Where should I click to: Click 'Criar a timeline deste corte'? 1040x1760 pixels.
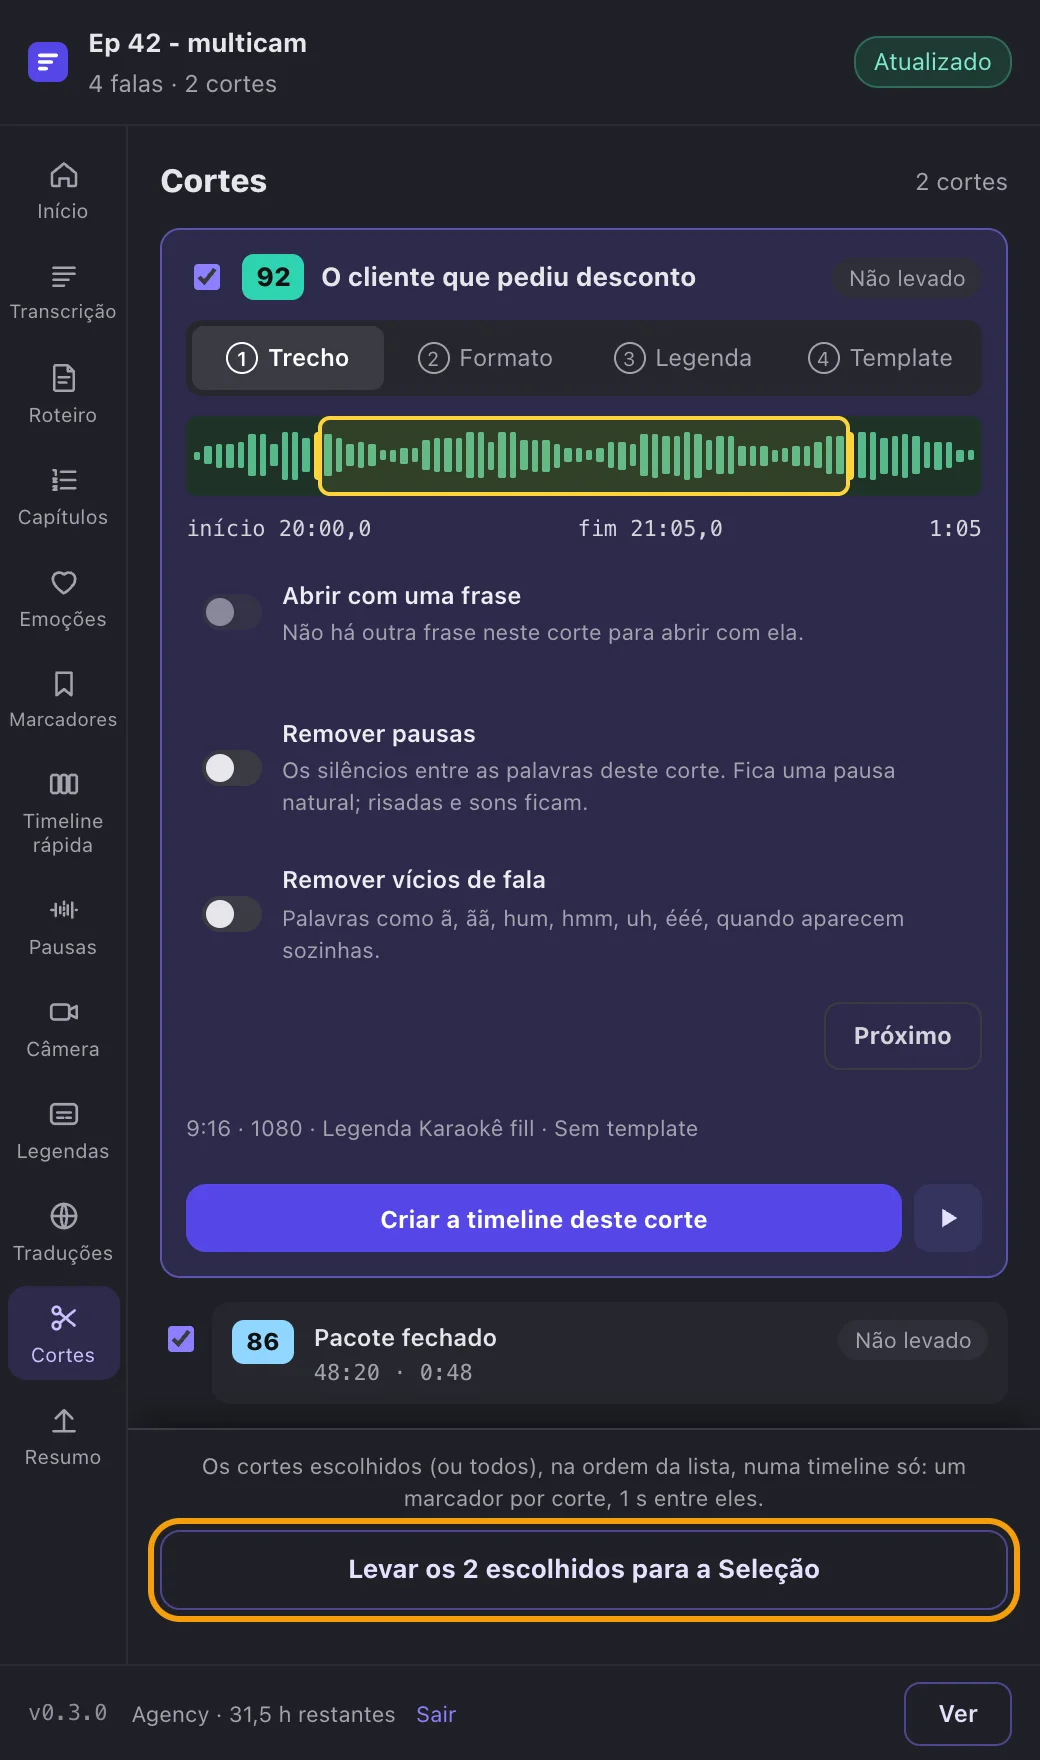(x=544, y=1218)
